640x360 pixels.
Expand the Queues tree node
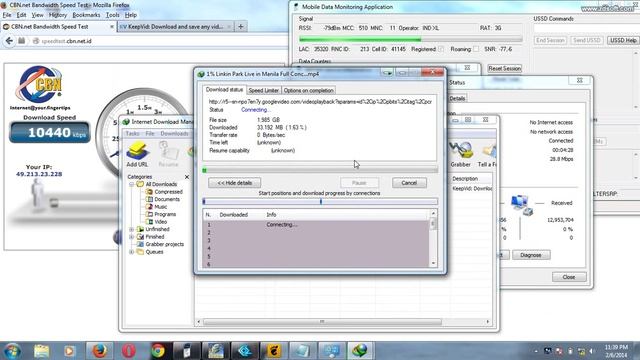point(132,252)
